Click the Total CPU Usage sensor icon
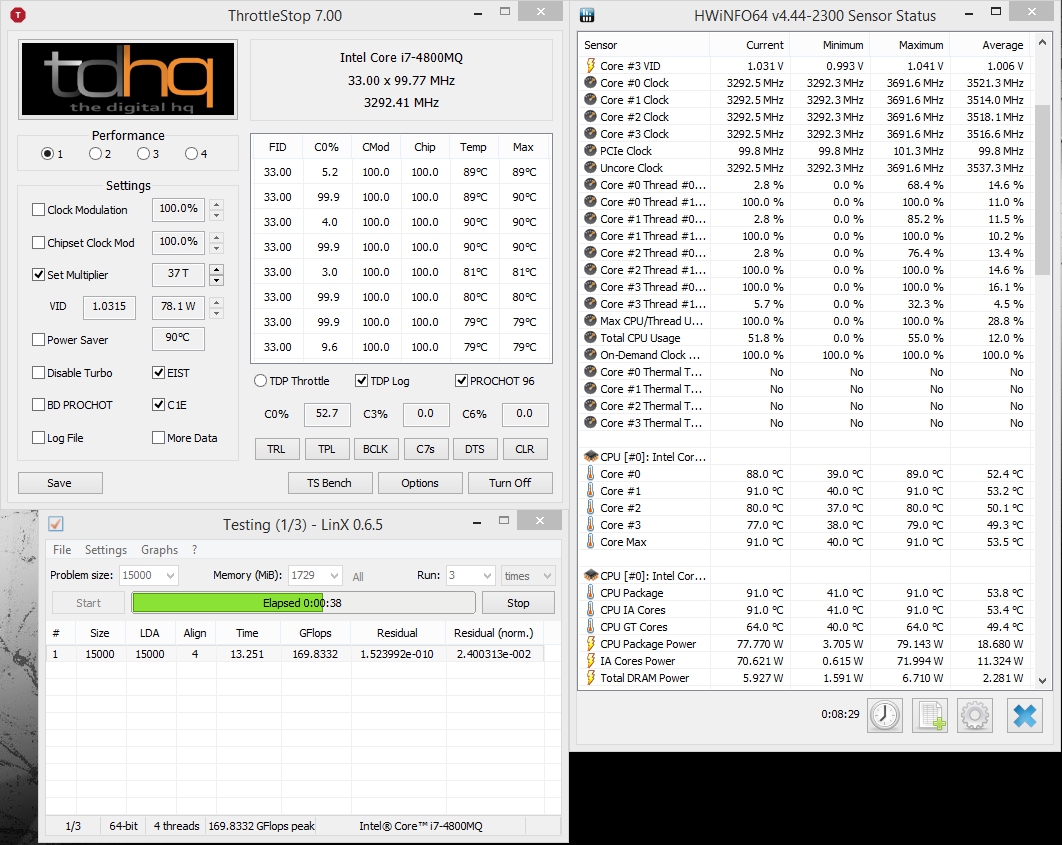1062x845 pixels. pos(590,338)
